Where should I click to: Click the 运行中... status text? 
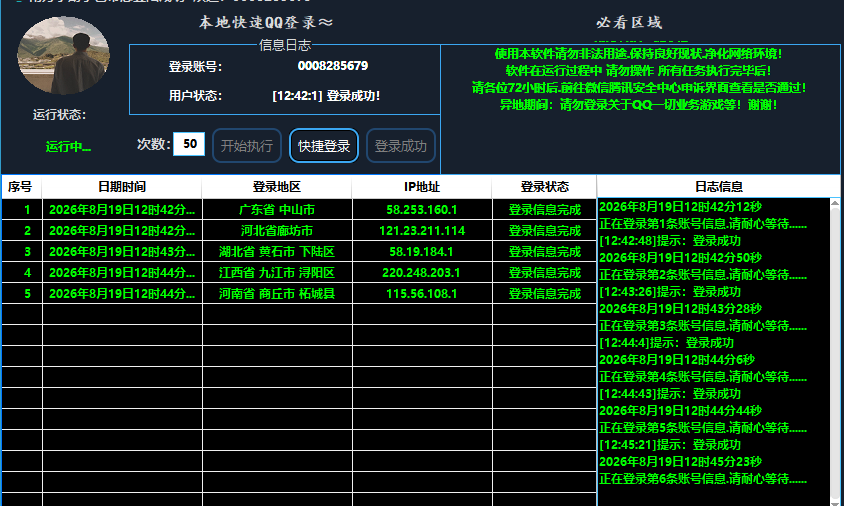click(68, 146)
